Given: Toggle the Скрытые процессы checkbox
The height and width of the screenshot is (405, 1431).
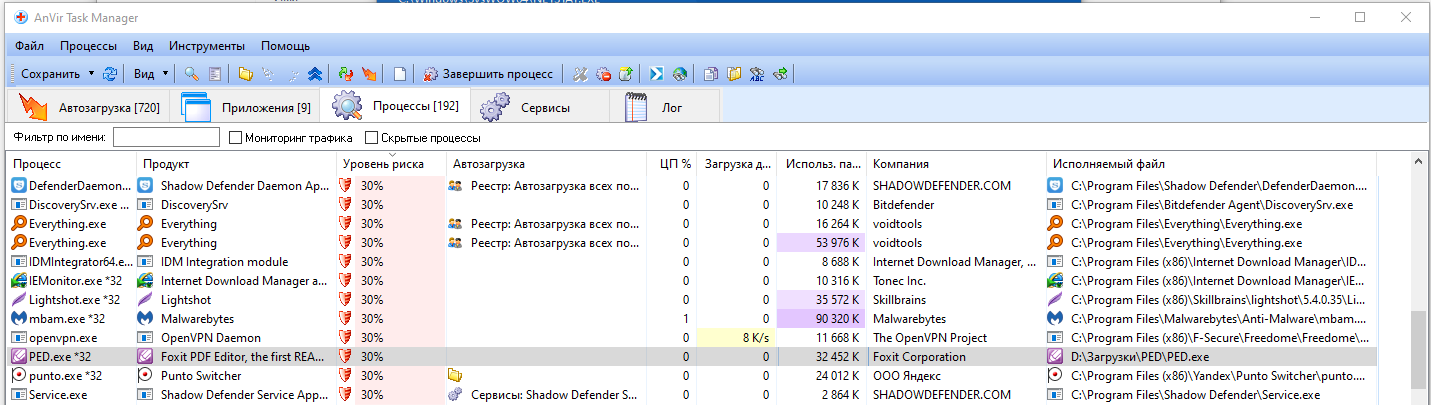Looking at the screenshot, I should (372, 138).
